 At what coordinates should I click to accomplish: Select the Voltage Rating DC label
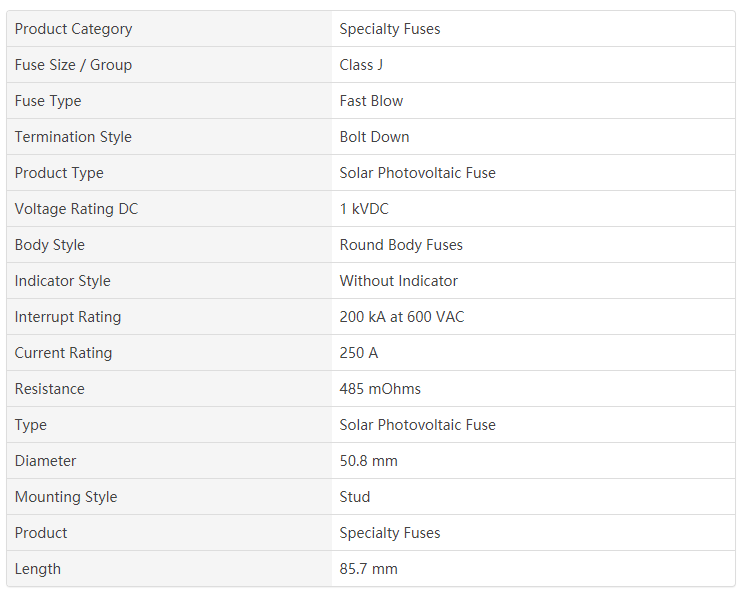click(x=76, y=209)
